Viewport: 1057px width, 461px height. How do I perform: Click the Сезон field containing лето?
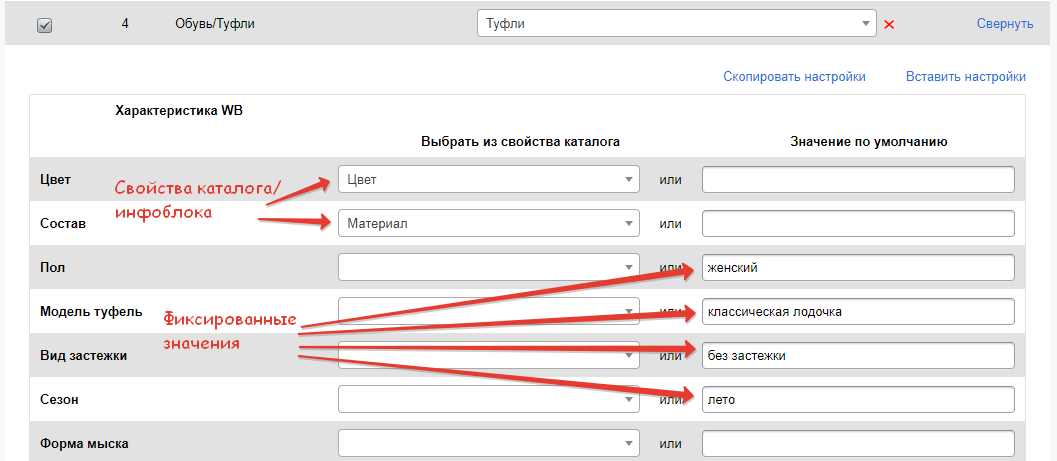coord(857,399)
